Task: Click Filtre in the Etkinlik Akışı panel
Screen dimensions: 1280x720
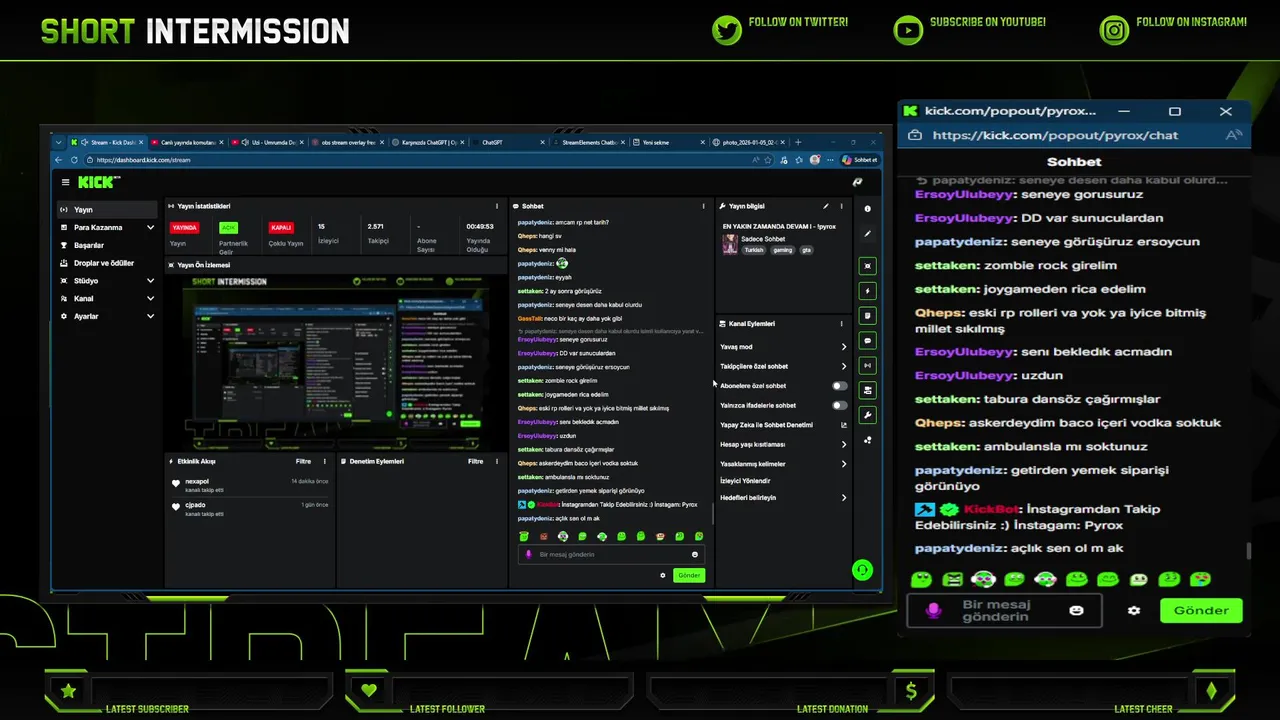Action: tap(303, 461)
